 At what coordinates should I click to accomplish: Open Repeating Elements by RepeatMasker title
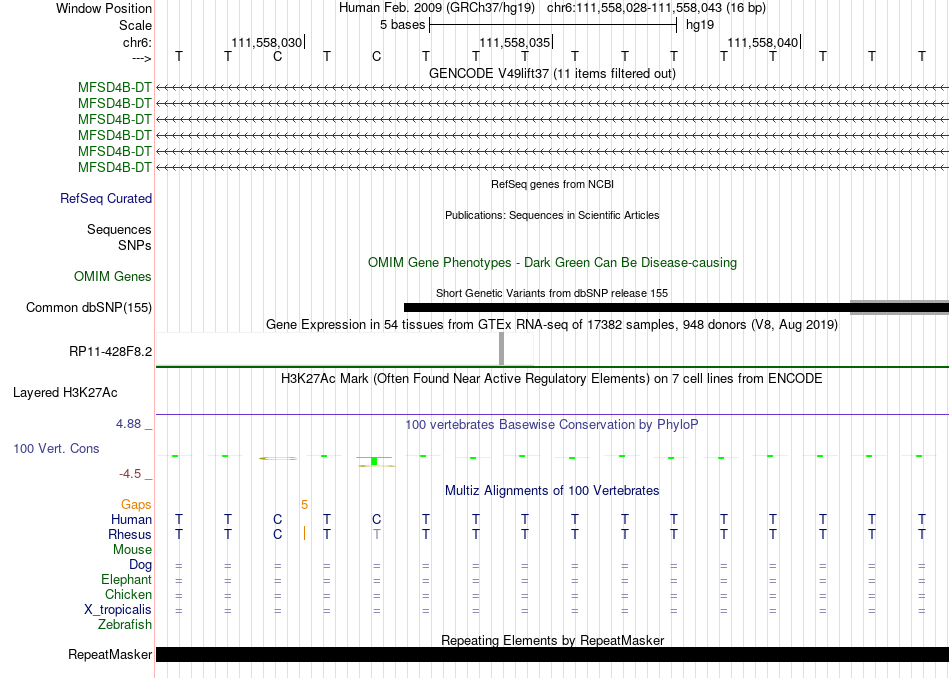tap(552, 640)
